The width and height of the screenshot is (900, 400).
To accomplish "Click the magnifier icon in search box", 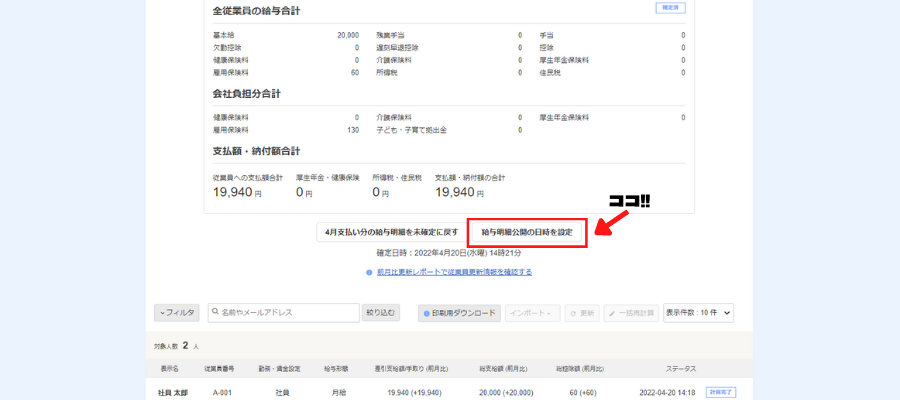I will 215,313.
